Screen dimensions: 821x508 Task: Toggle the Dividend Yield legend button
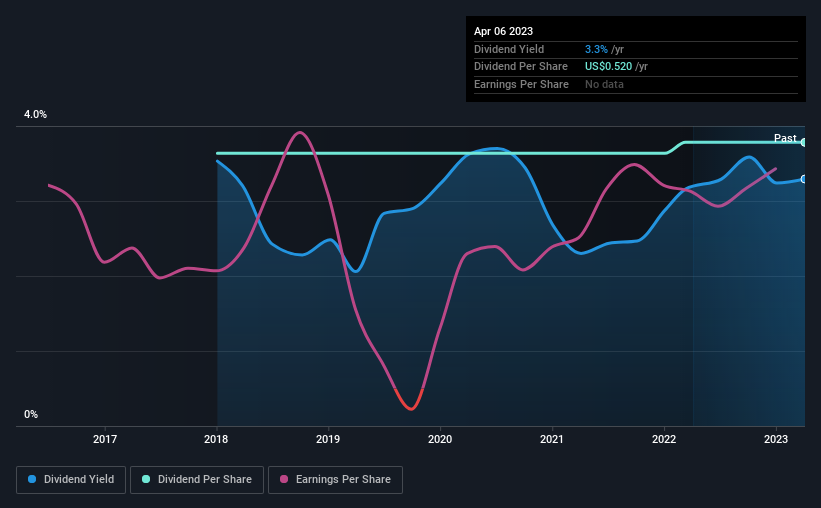71,480
